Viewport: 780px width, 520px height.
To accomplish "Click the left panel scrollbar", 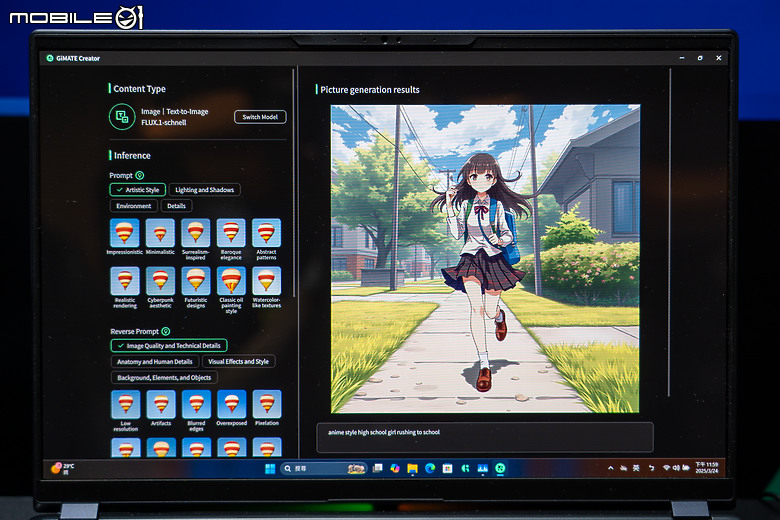I will point(294,183).
